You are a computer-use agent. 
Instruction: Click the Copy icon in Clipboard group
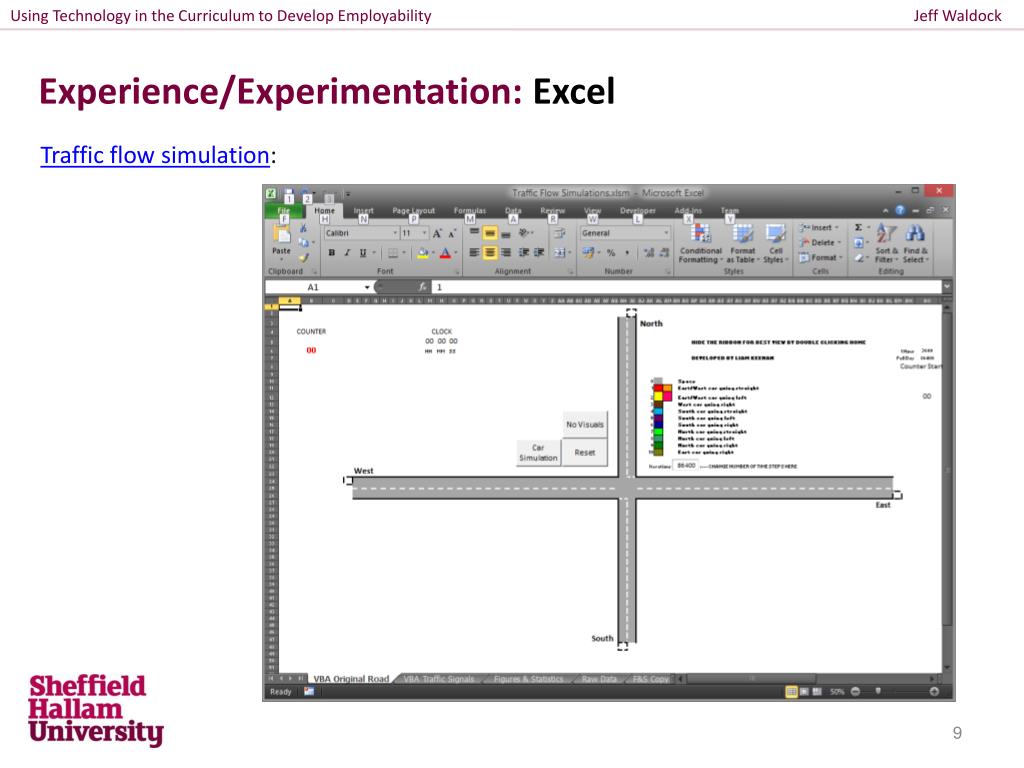[x=304, y=242]
